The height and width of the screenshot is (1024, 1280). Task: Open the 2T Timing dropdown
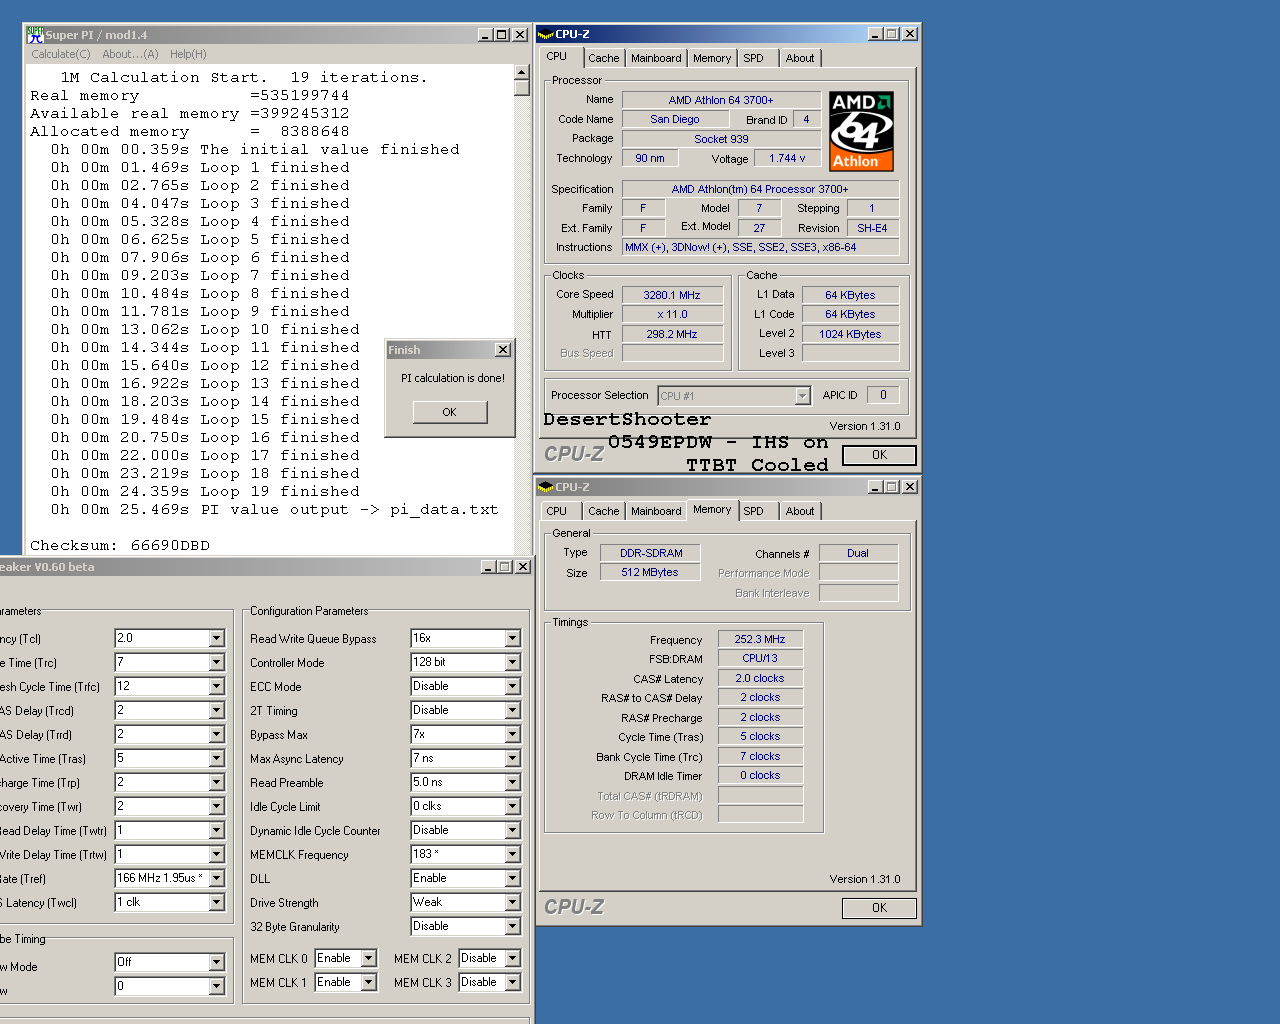pos(513,710)
